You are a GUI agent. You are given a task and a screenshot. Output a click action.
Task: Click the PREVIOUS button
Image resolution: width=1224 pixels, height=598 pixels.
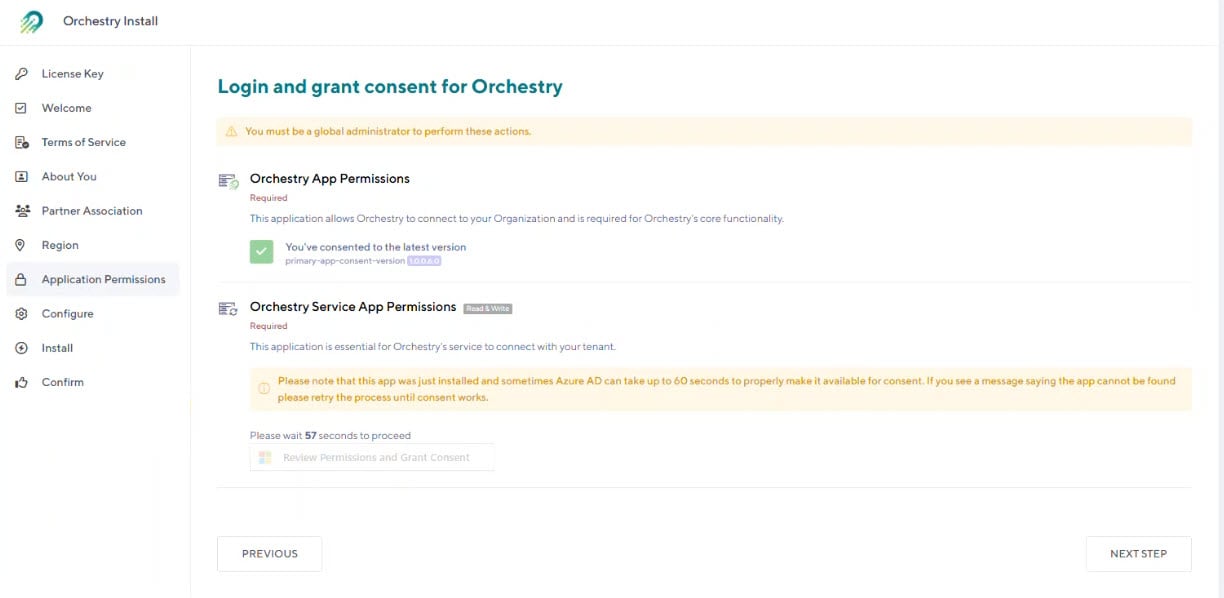270,553
